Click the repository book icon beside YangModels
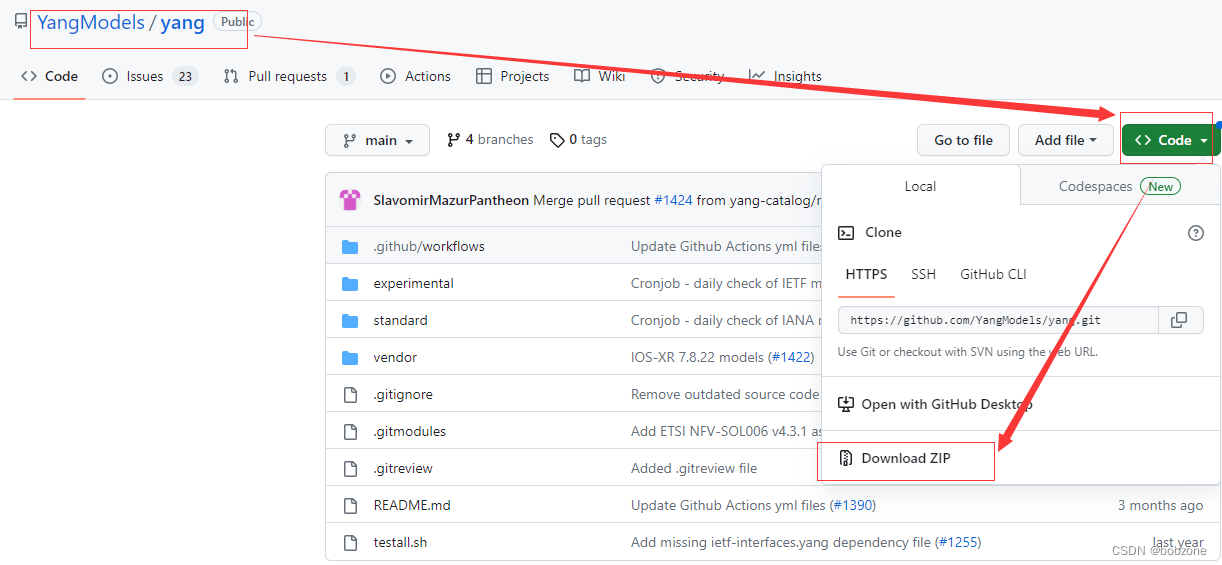The image size is (1222, 565). 21,21
